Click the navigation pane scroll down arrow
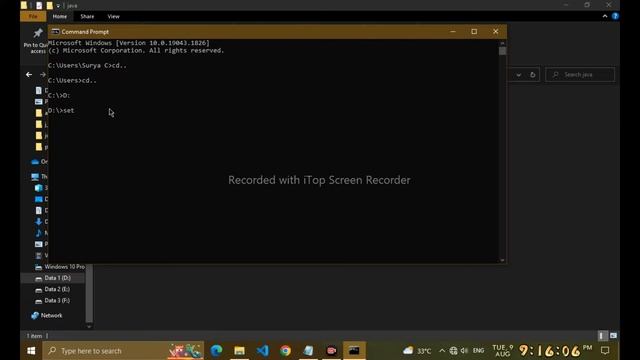The height and width of the screenshot is (360, 640). coord(89,326)
